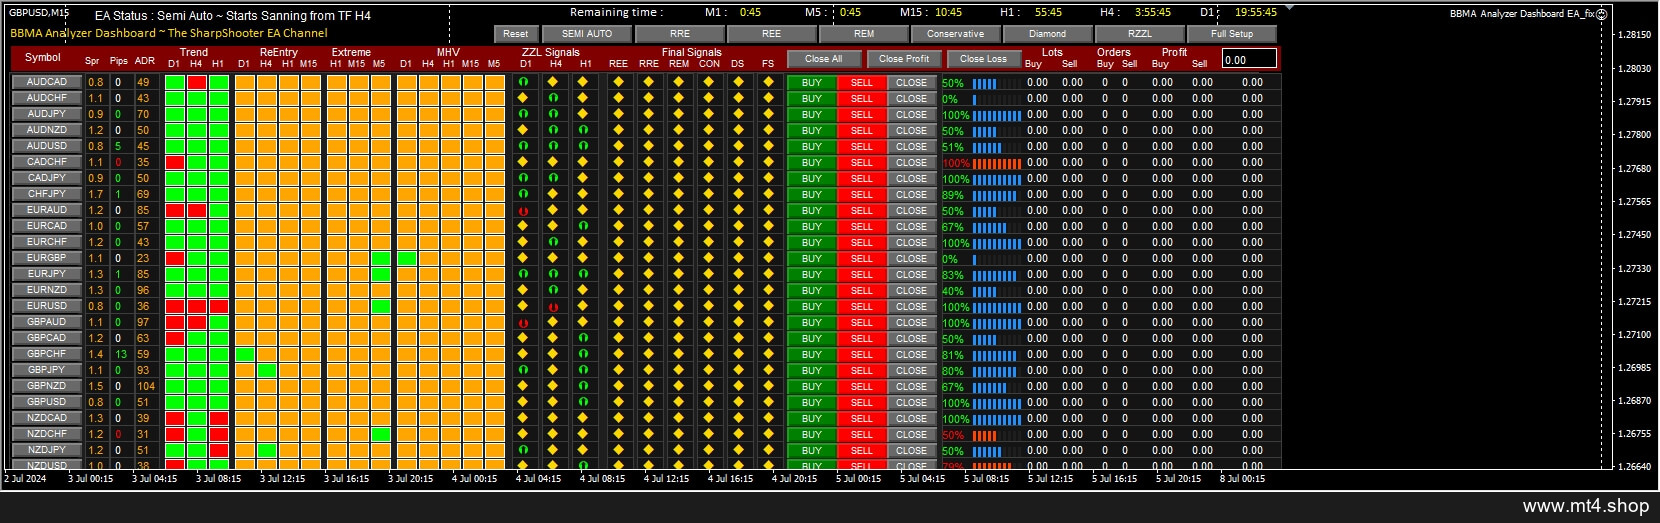Click the Reset button
Screen dimensions: 1660x523
coord(516,33)
